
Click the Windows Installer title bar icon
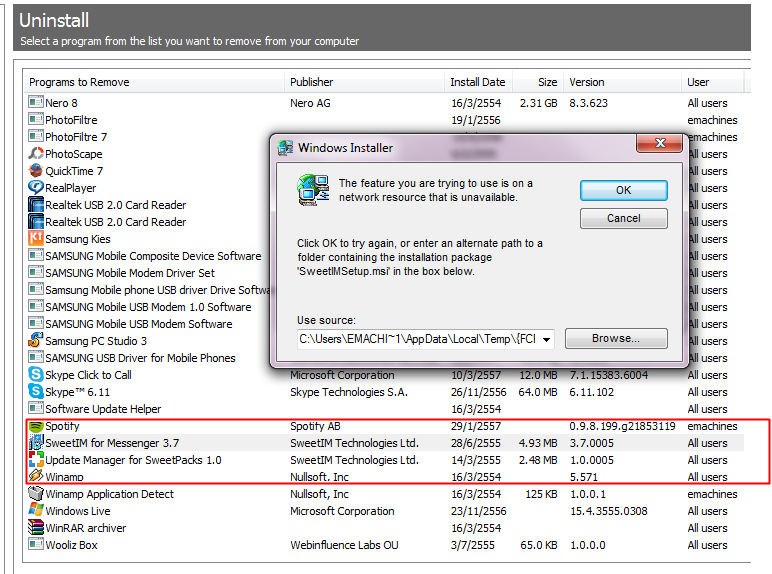[x=285, y=148]
